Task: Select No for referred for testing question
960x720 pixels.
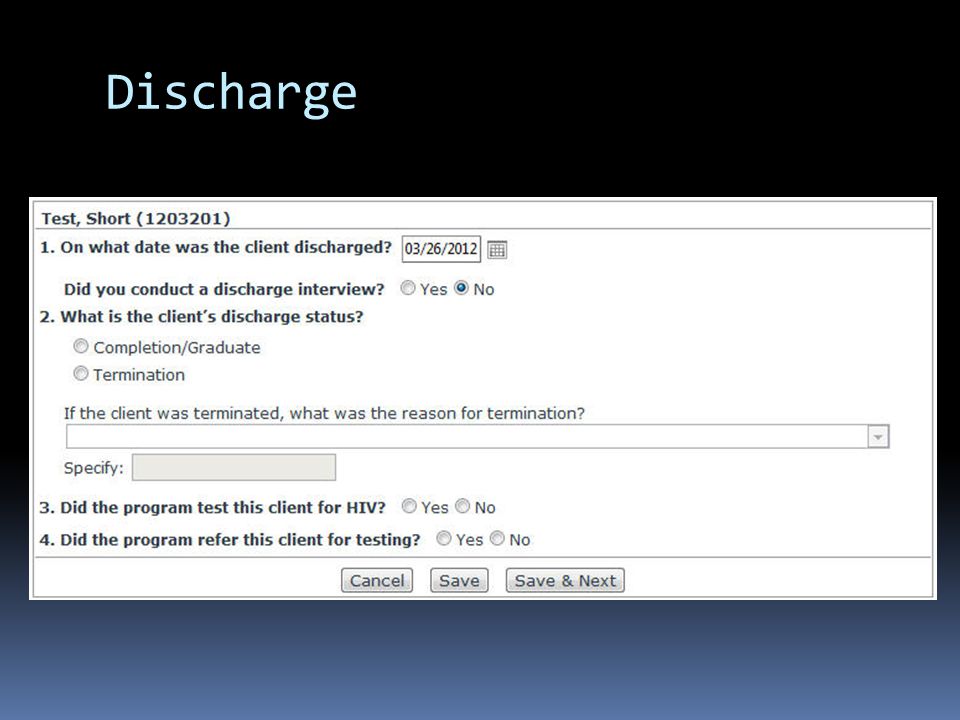Action: [497, 539]
